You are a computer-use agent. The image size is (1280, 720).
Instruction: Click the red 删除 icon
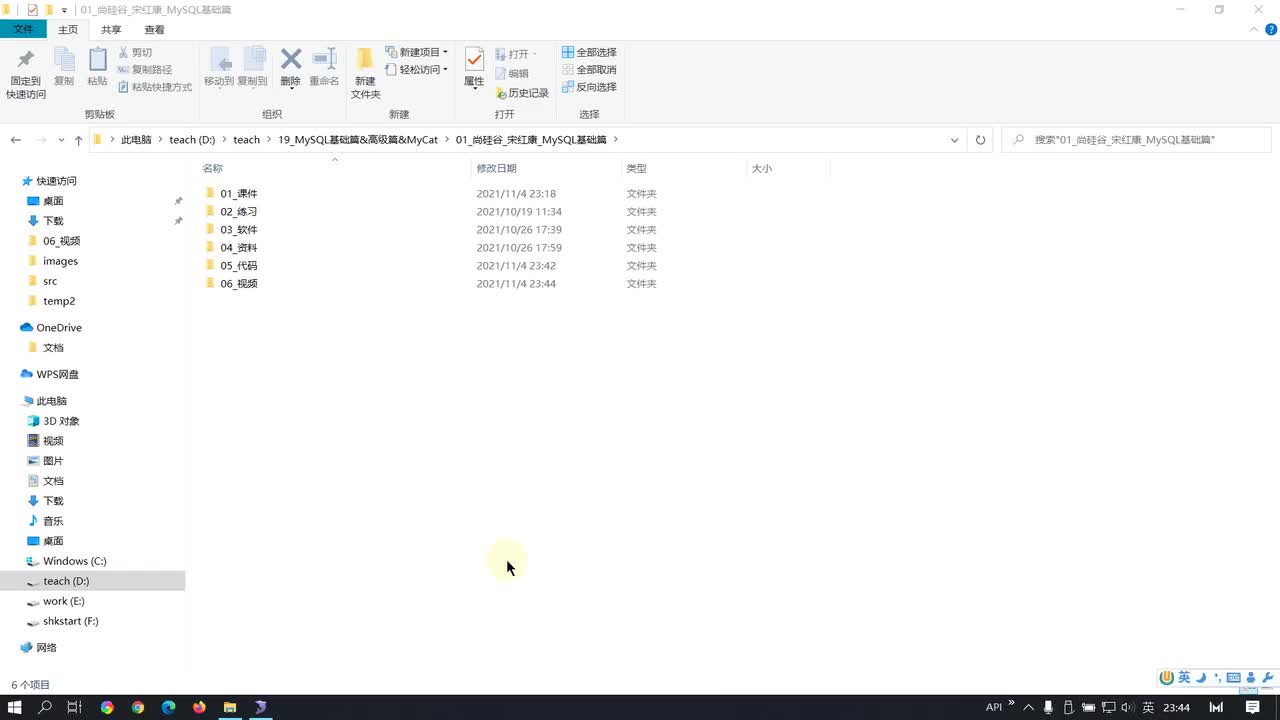click(291, 59)
